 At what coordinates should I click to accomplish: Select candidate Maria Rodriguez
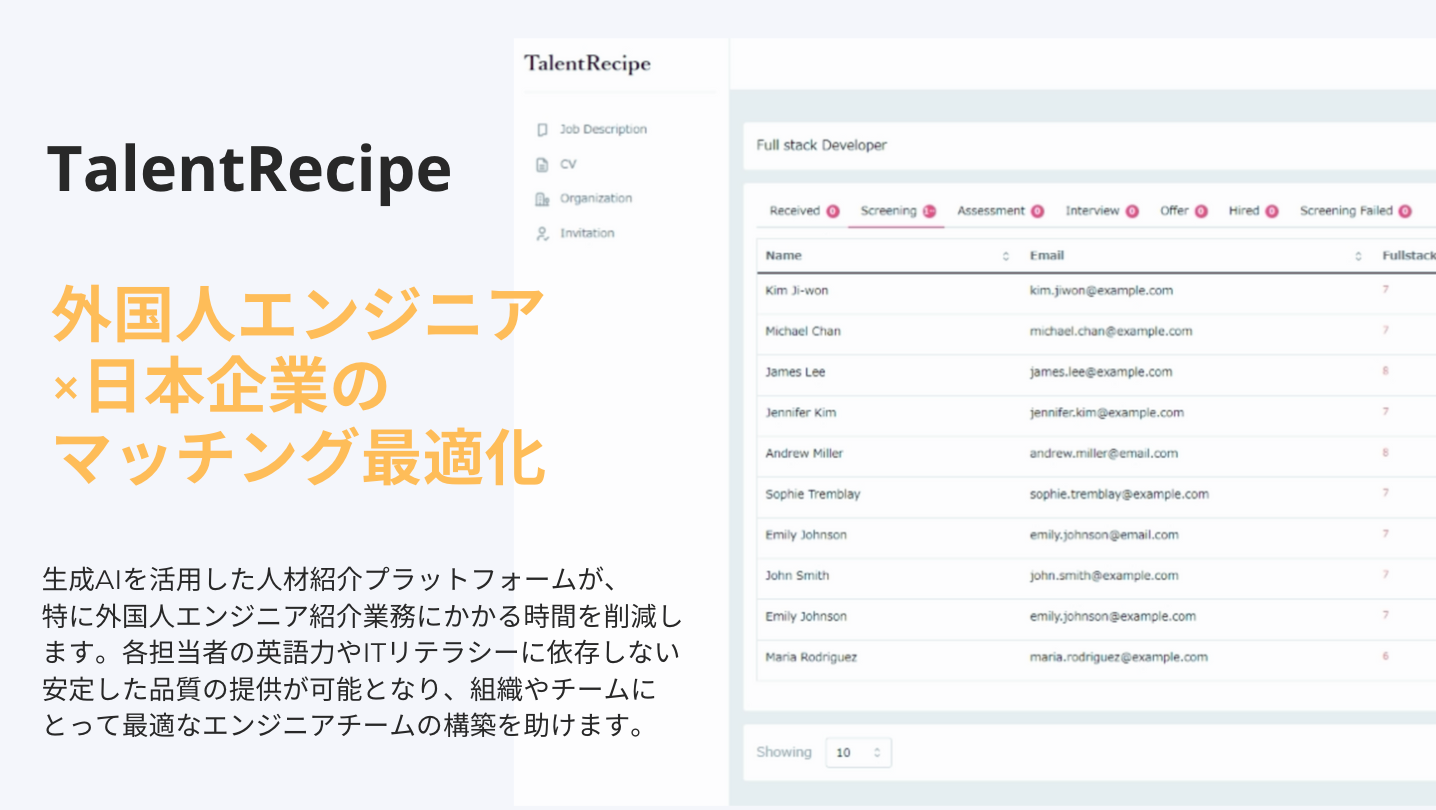[x=811, y=658]
